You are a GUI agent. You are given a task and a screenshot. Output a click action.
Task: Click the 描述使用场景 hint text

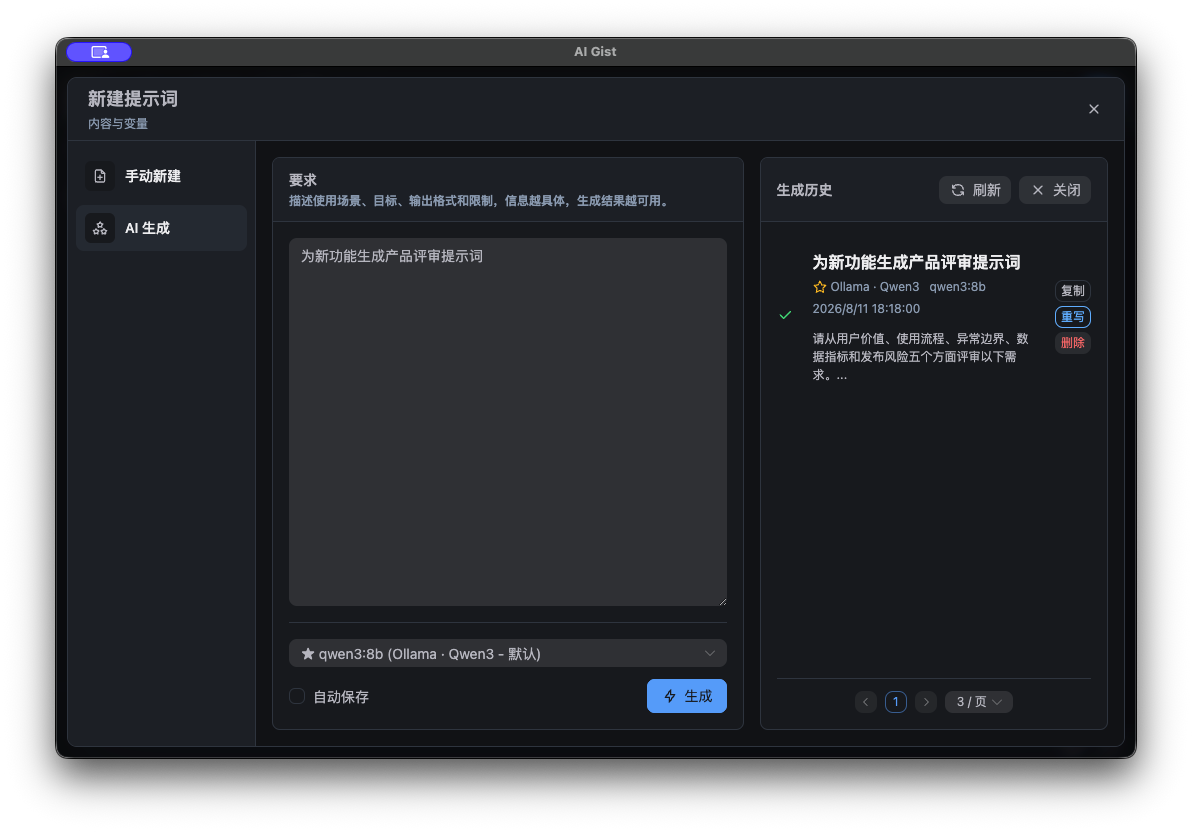click(479, 201)
